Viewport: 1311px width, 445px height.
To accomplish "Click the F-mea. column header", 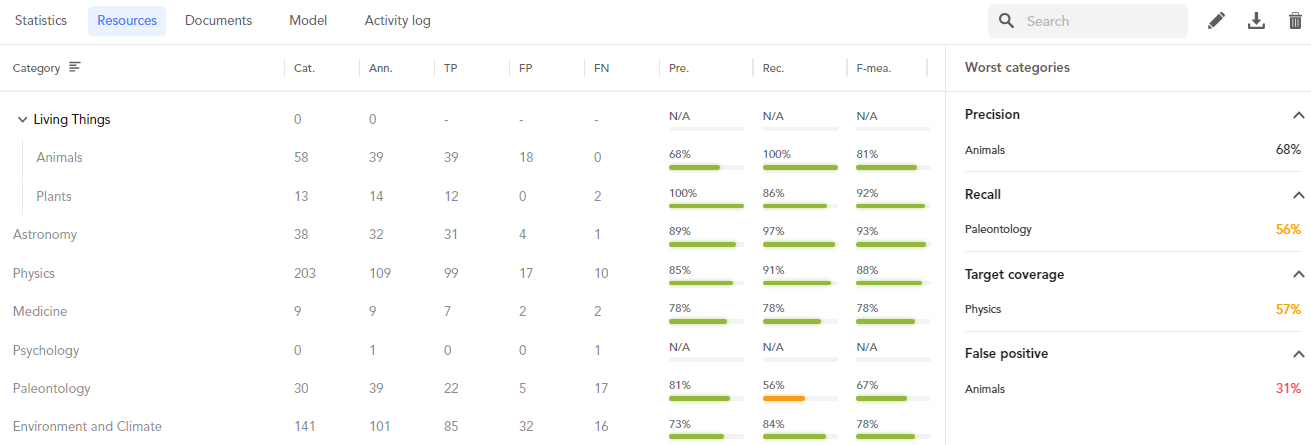I will click(874, 68).
